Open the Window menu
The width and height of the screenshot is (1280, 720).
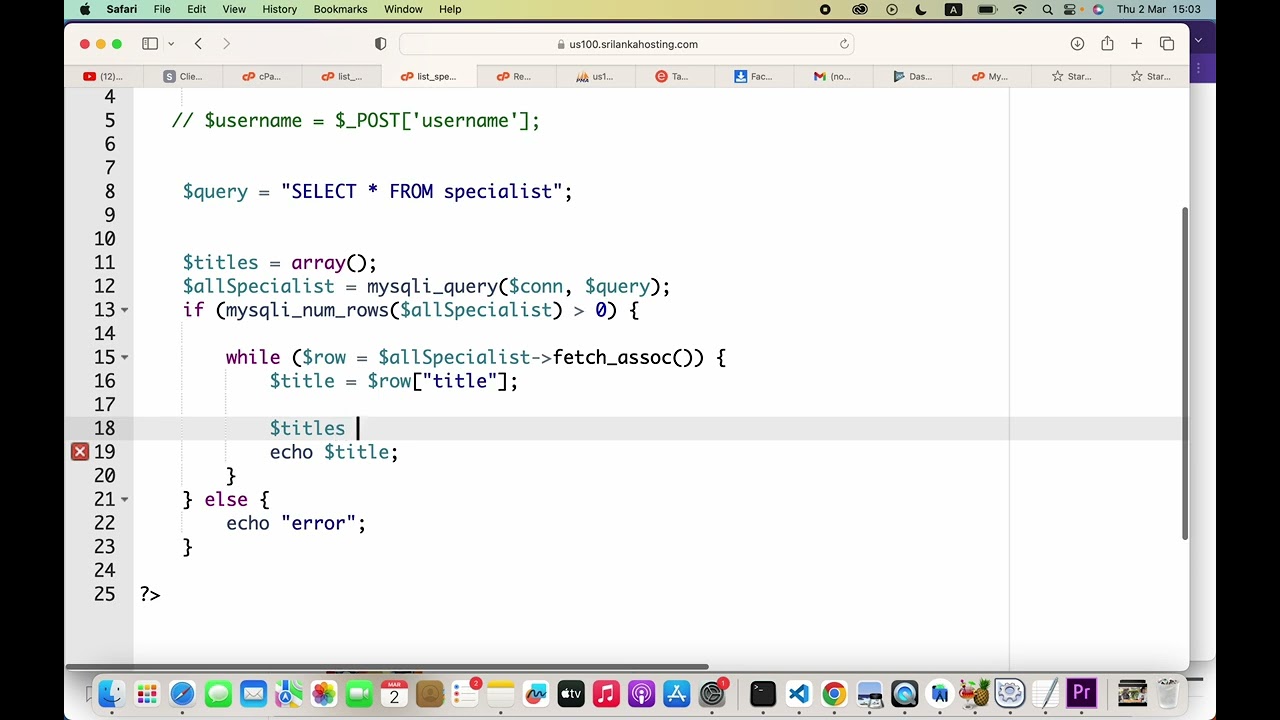coord(403,9)
